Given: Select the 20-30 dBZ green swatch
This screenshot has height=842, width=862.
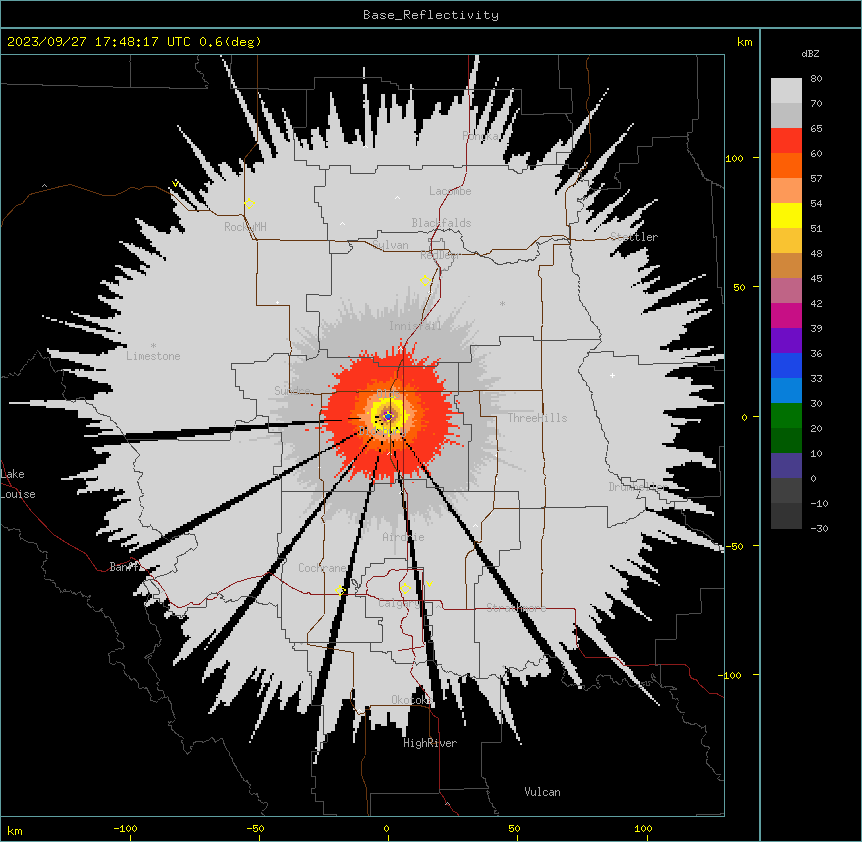Looking at the screenshot, I should coord(786,416).
